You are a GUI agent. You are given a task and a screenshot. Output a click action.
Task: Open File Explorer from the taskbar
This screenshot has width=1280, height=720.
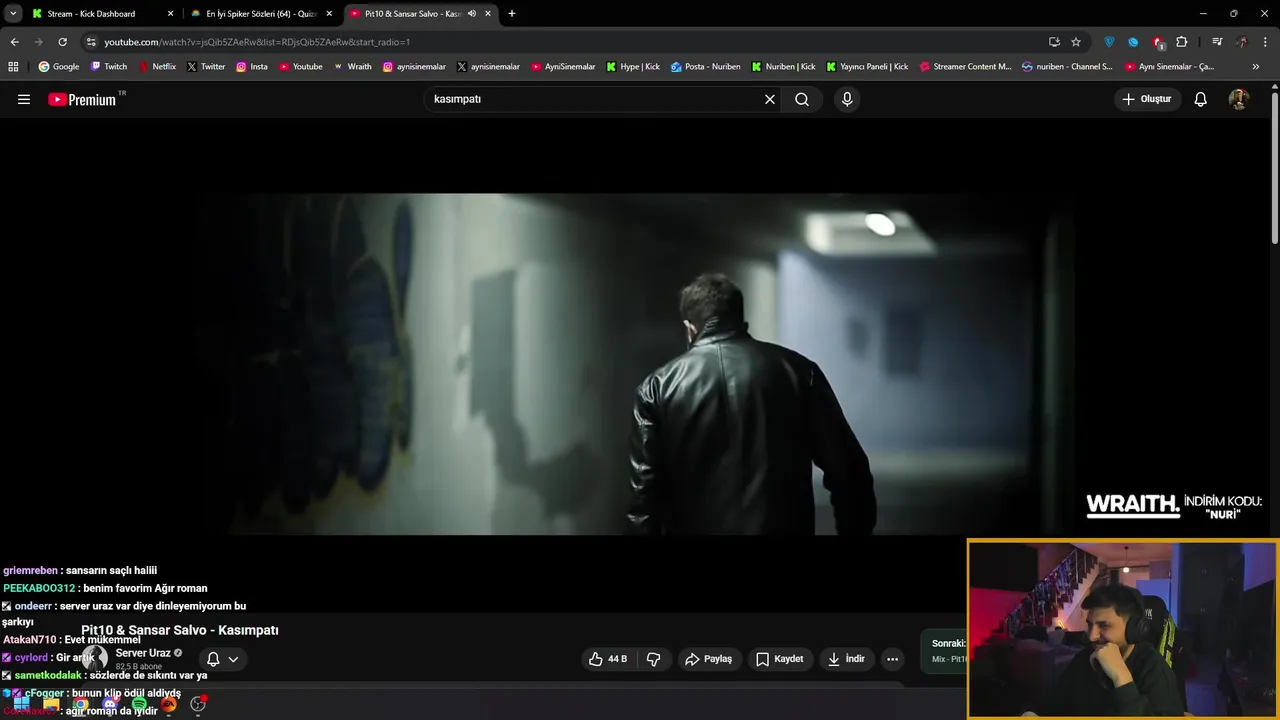[x=51, y=704]
